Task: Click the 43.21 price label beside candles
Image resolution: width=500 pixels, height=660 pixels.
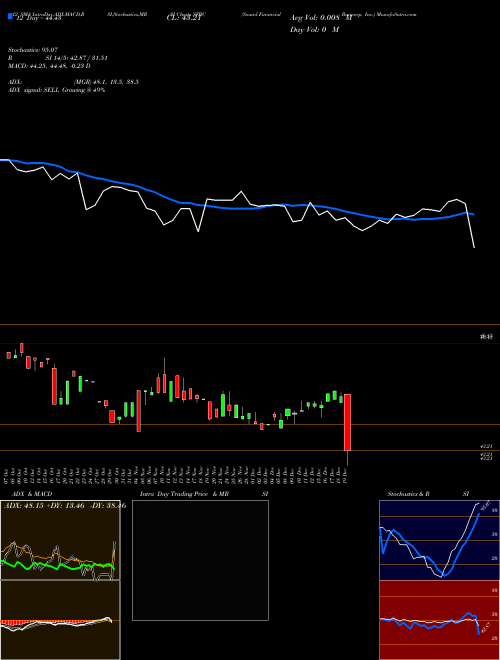Action: (x=486, y=446)
